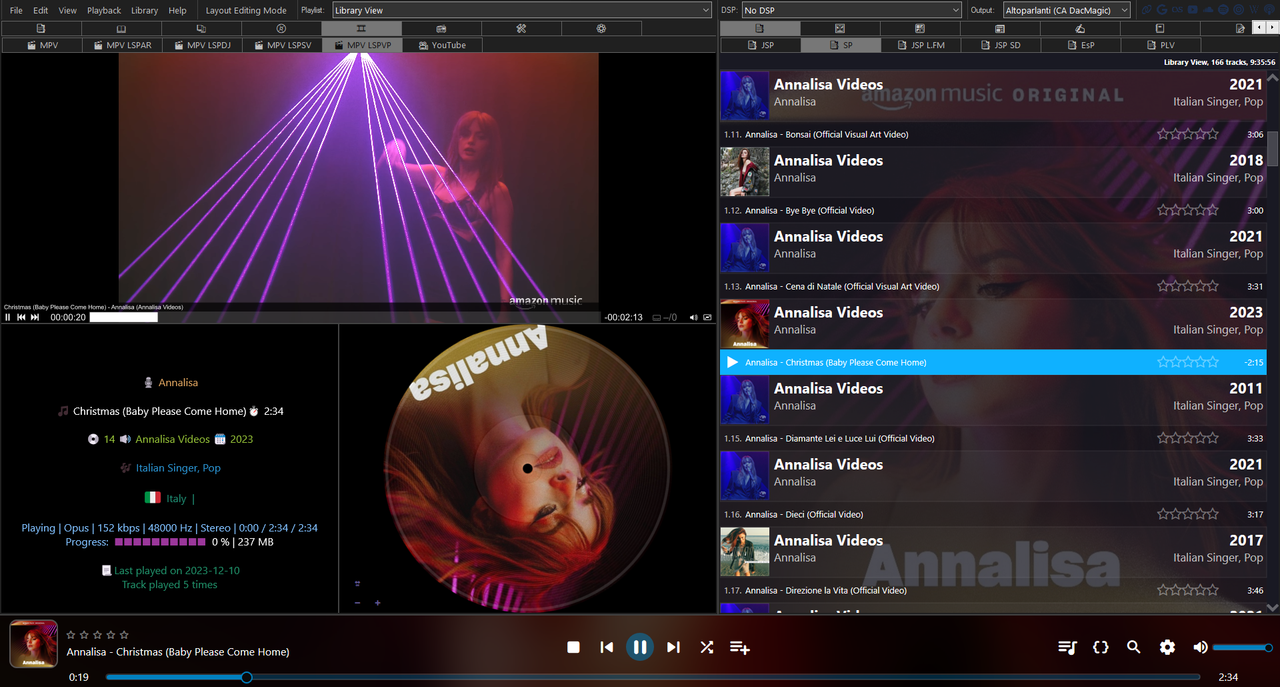Switch to the JSP SD tab
This screenshot has width=1280, height=687.
click(1001, 45)
